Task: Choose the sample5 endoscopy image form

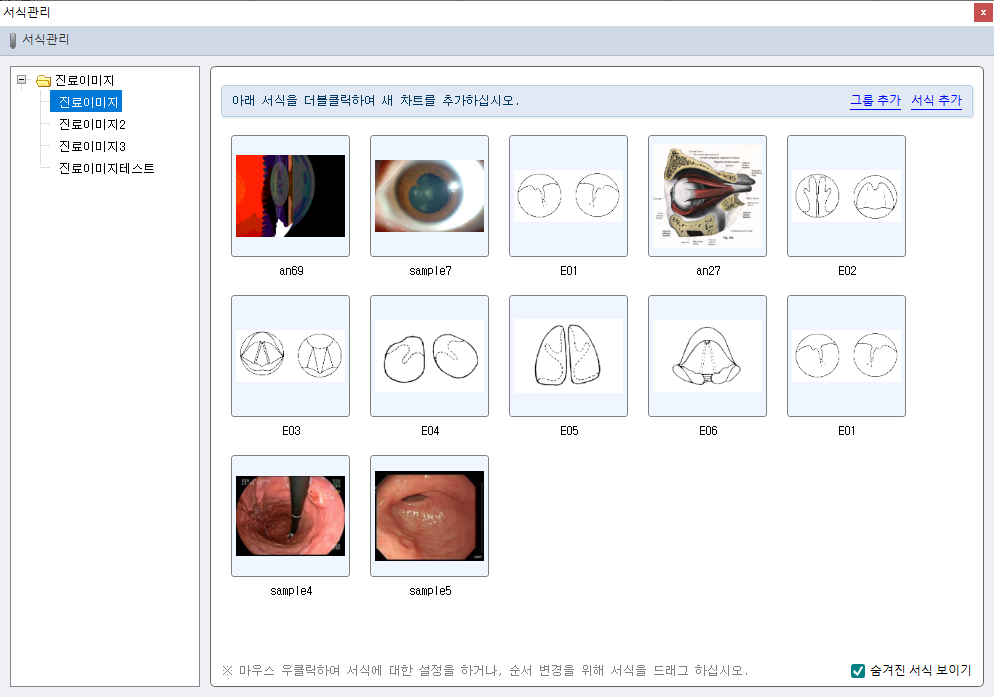Action: [429, 516]
